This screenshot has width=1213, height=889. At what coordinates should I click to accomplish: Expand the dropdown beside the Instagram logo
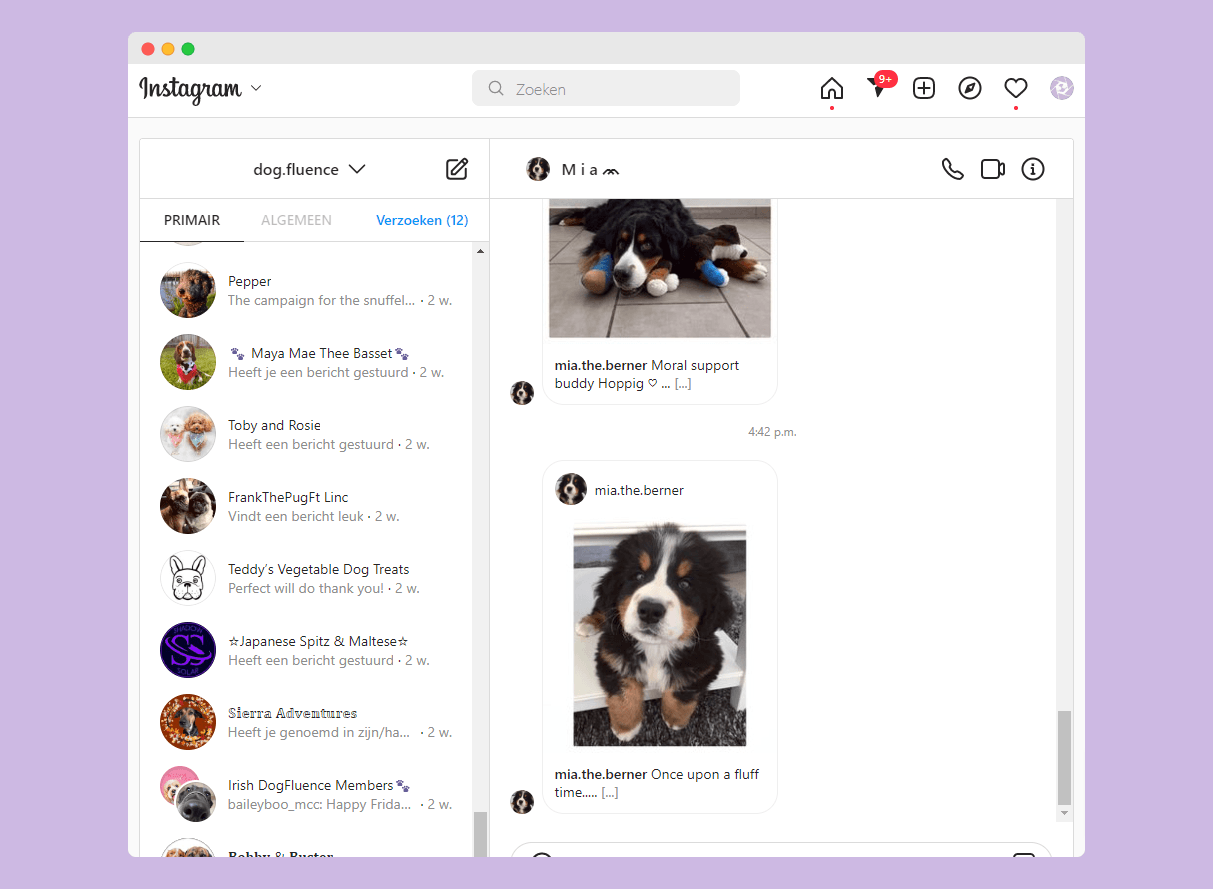click(256, 89)
